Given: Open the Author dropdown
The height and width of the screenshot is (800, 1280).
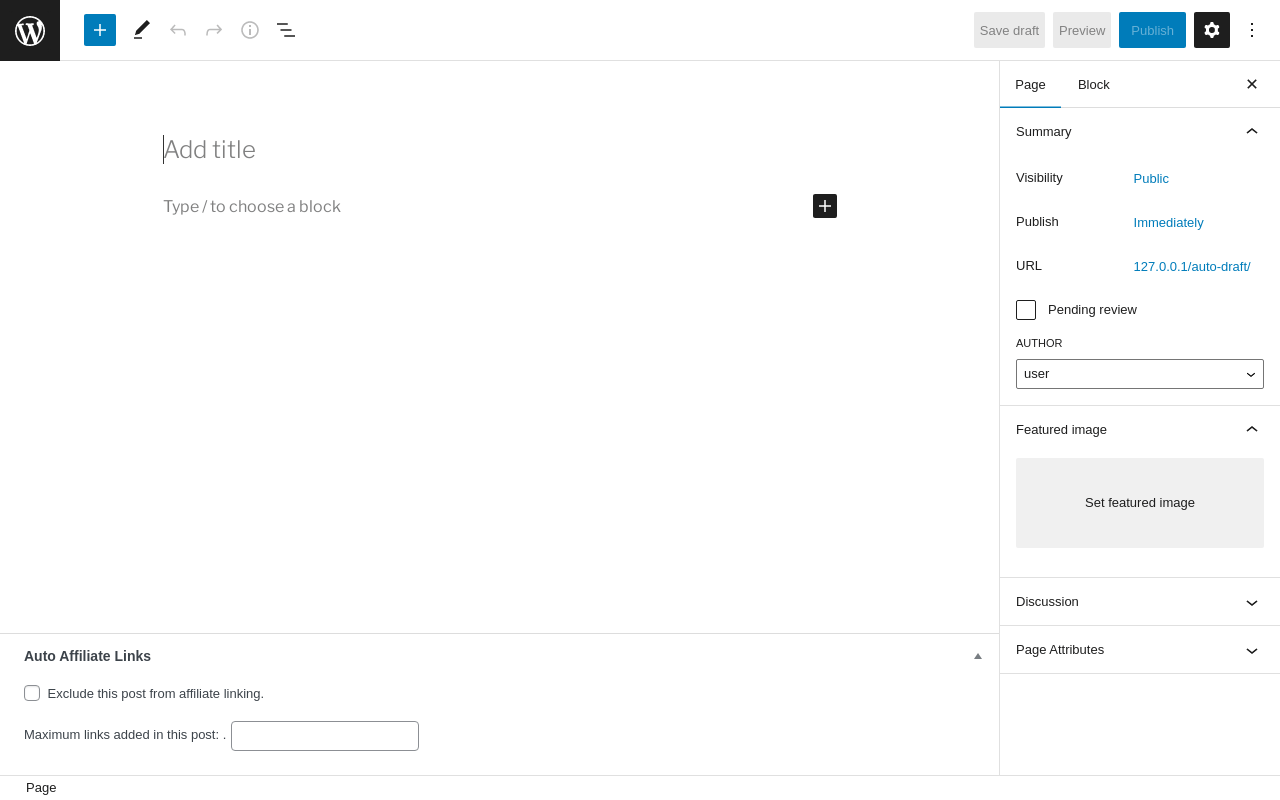Looking at the screenshot, I should 1140,374.
